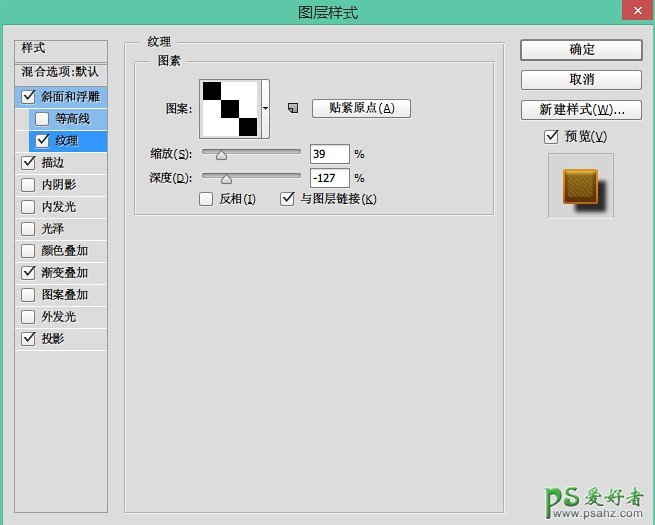This screenshot has width=655, height=525.
Task: Open 混合选项:默认 settings
Action: point(61,74)
